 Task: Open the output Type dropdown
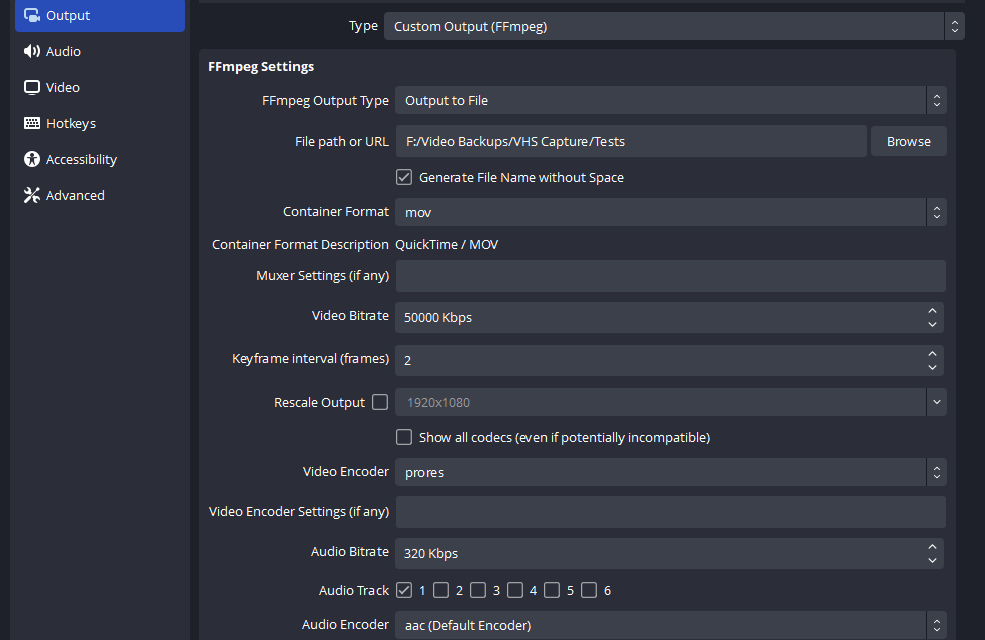tap(674, 27)
